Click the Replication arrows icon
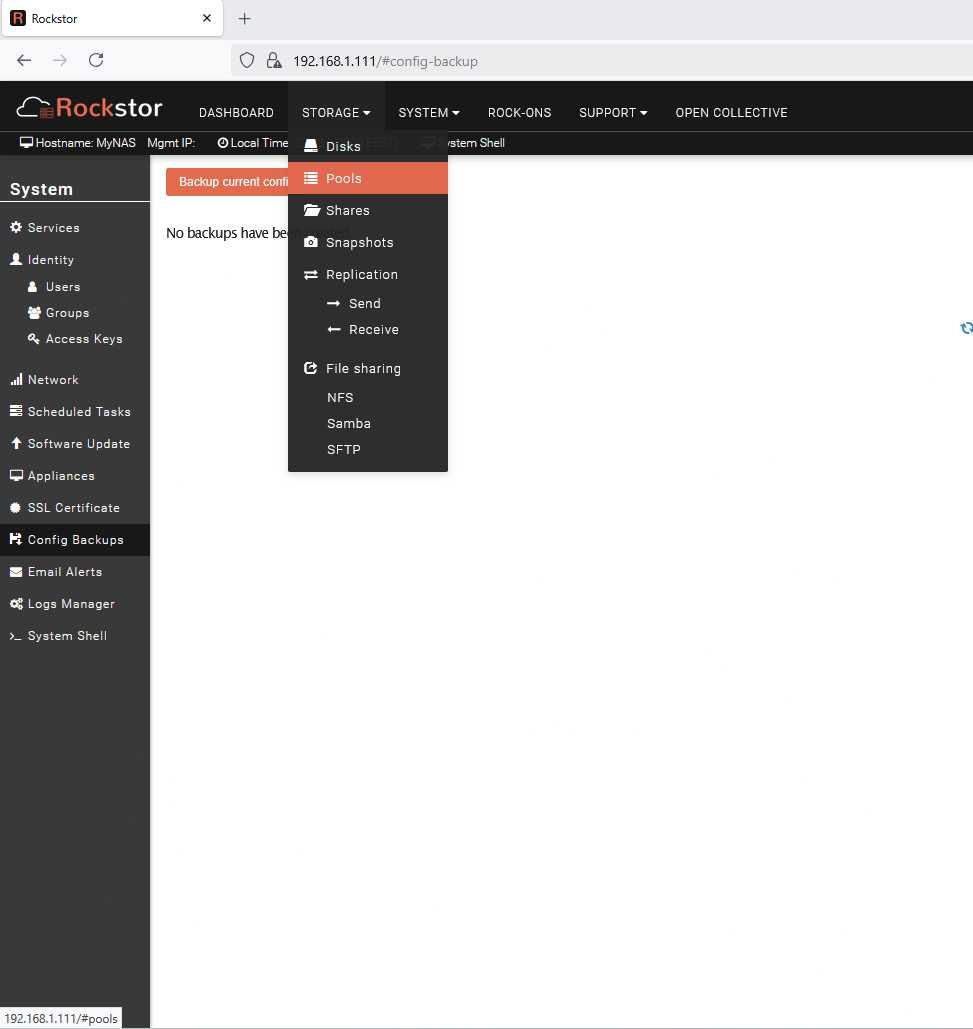The width and height of the screenshot is (973, 1029). click(311, 274)
